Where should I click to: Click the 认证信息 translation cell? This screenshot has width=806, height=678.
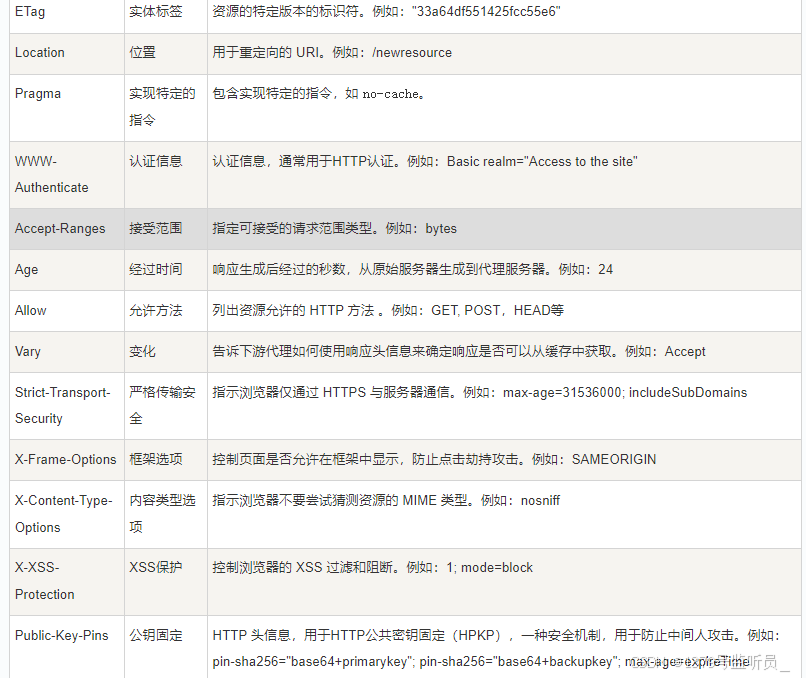pos(166,175)
